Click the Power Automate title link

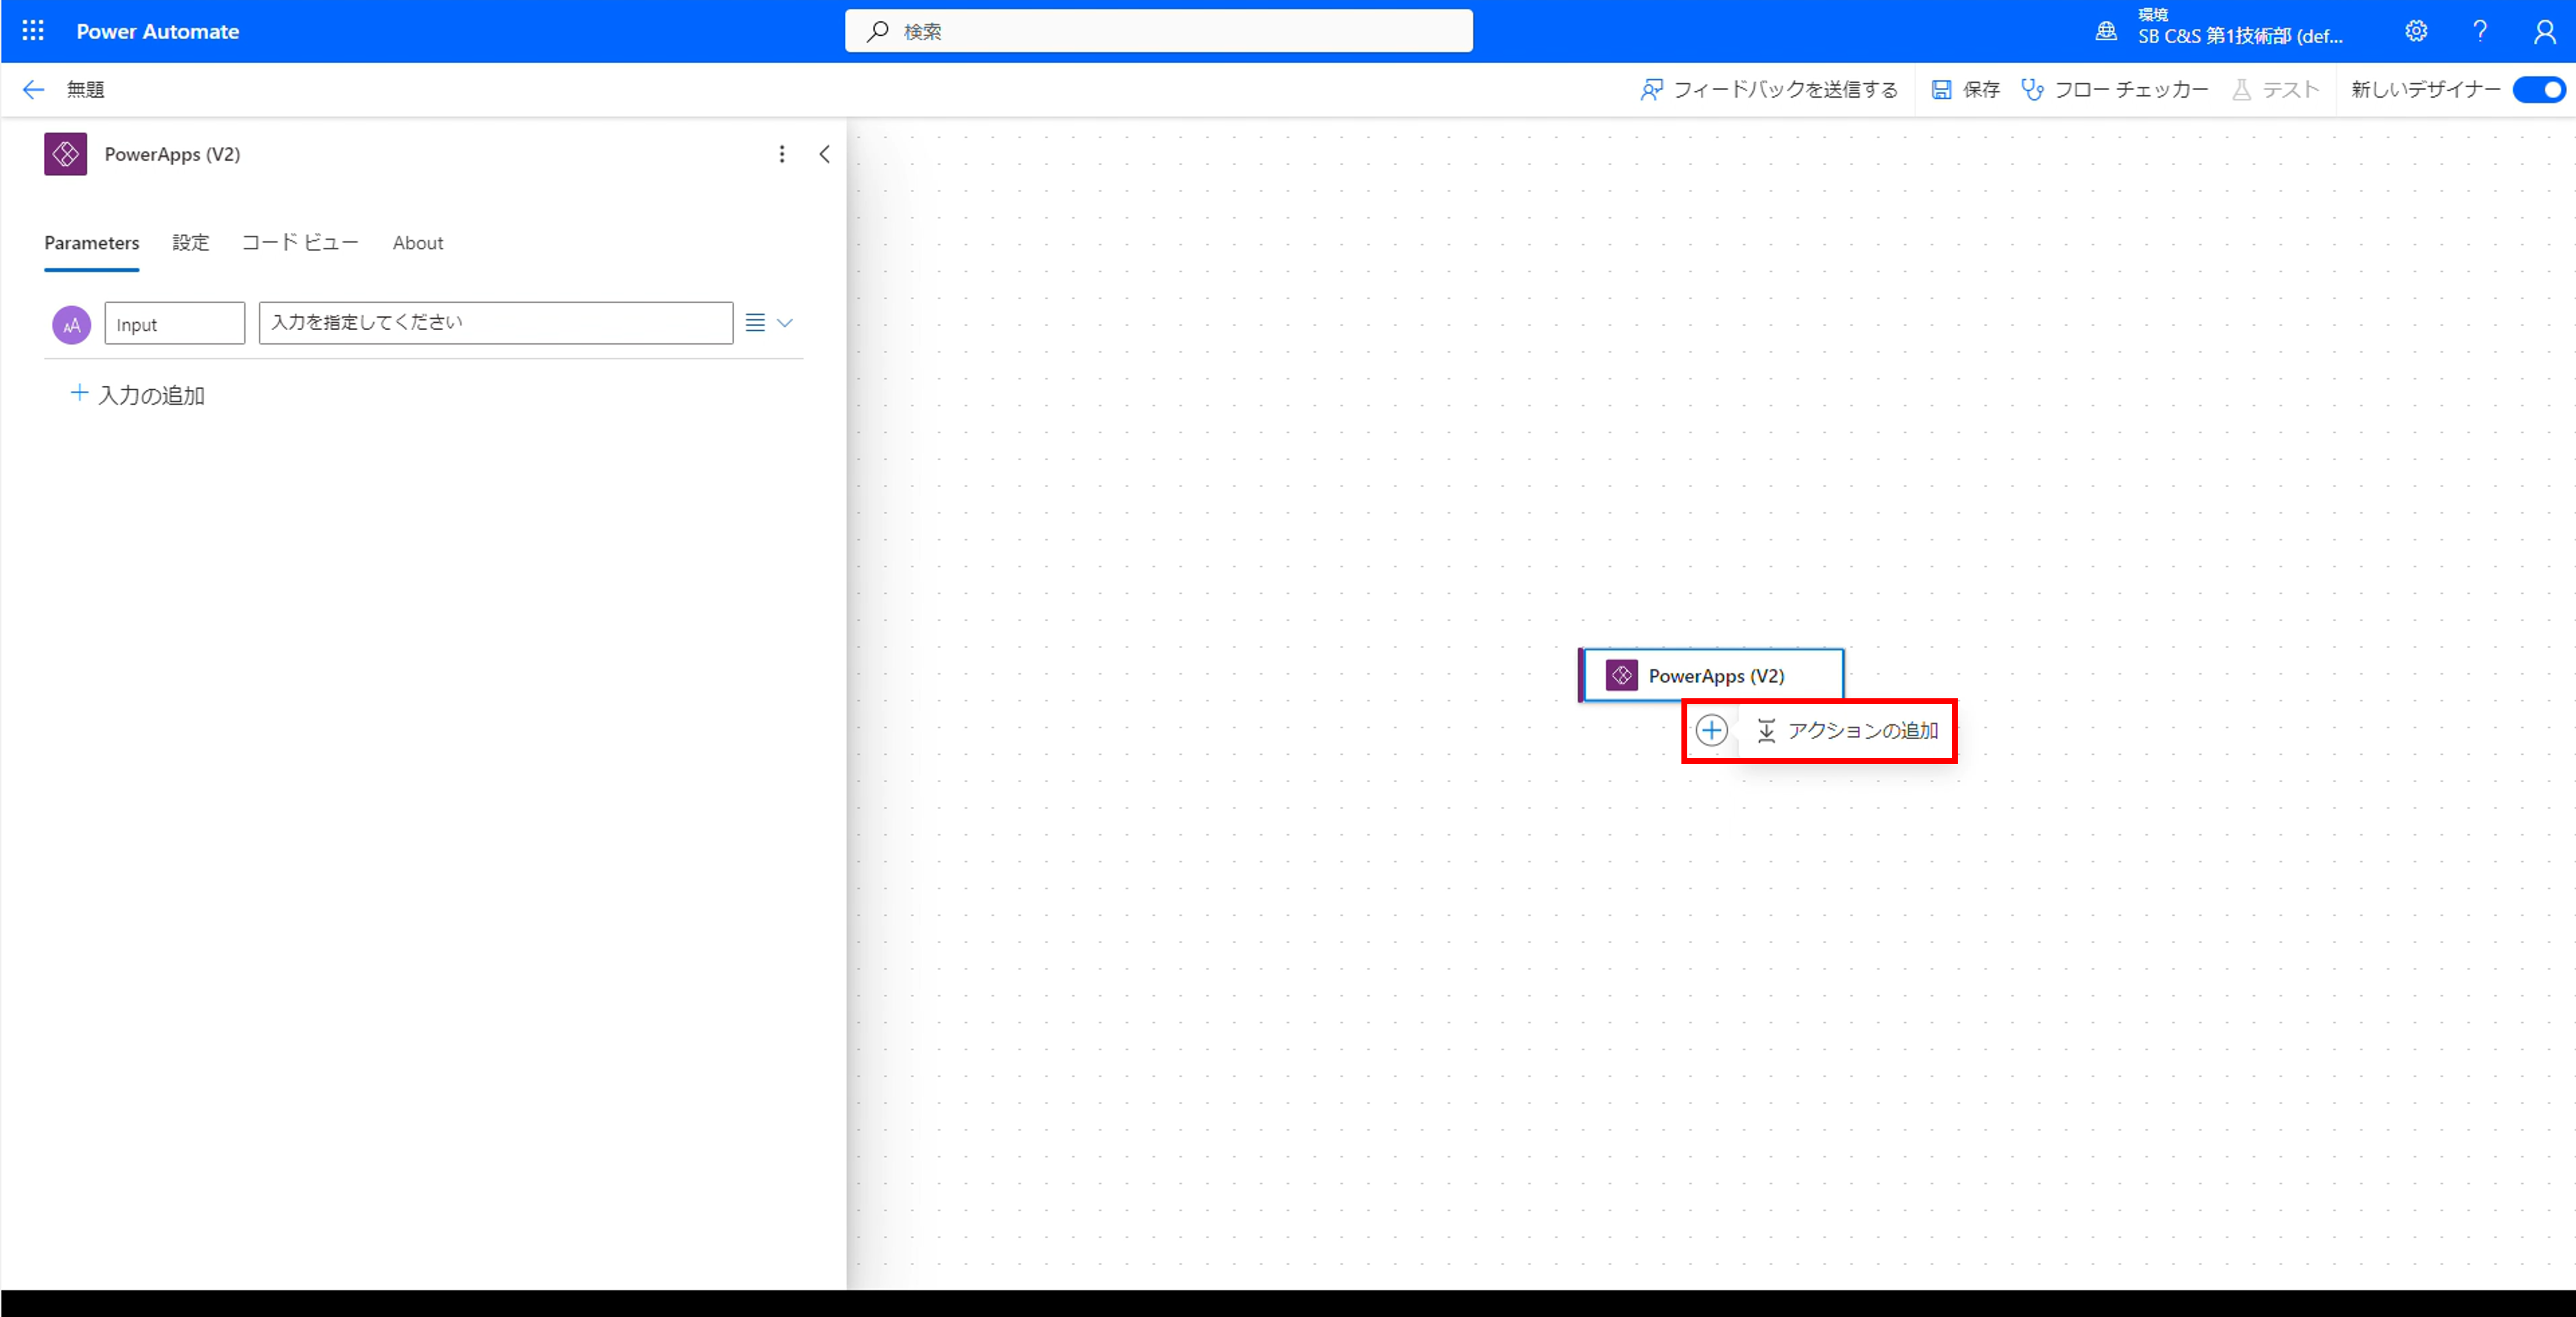pyautogui.click(x=158, y=31)
